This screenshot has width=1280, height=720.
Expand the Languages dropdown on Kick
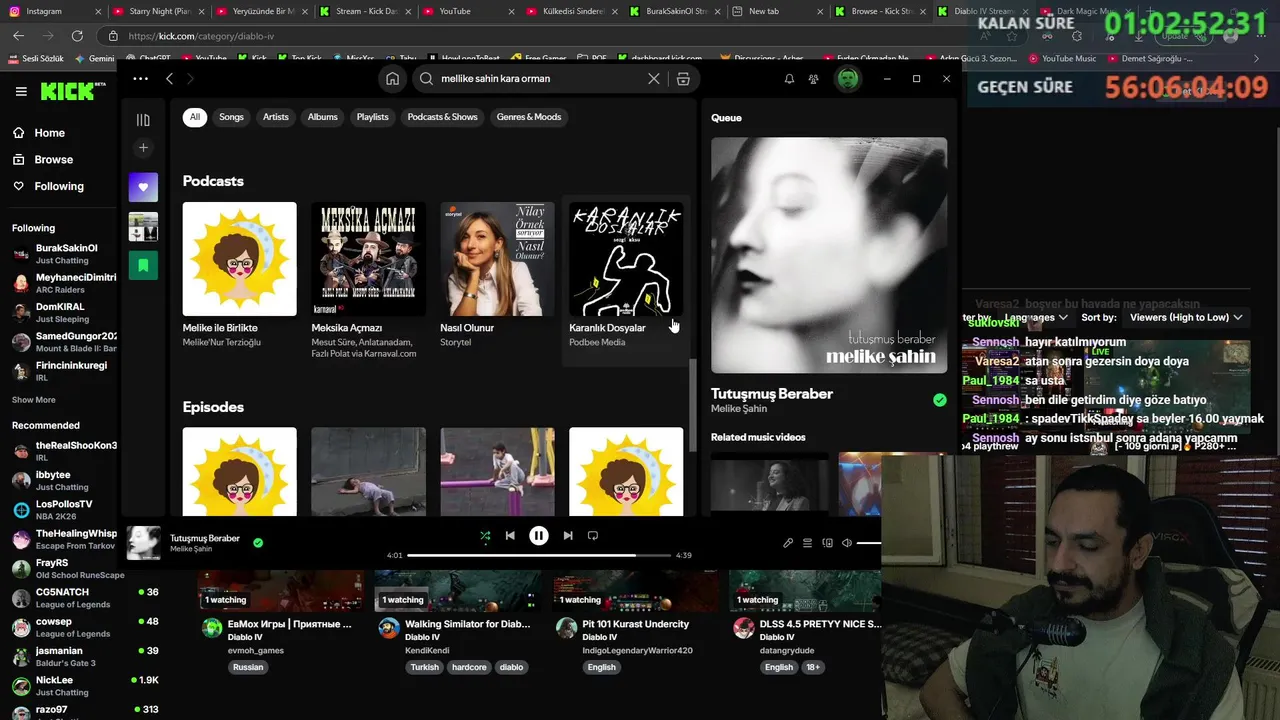[1035, 317]
